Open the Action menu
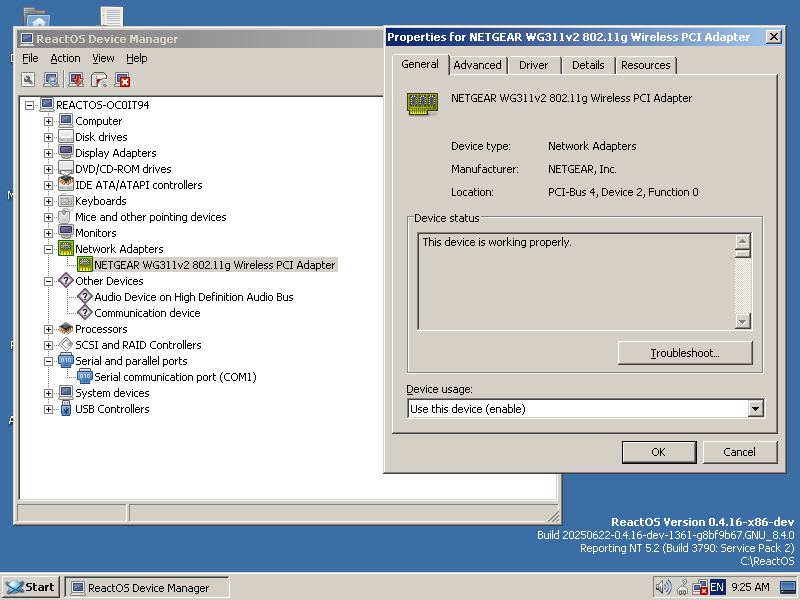This screenshot has width=800, height=600. [65, 58]
